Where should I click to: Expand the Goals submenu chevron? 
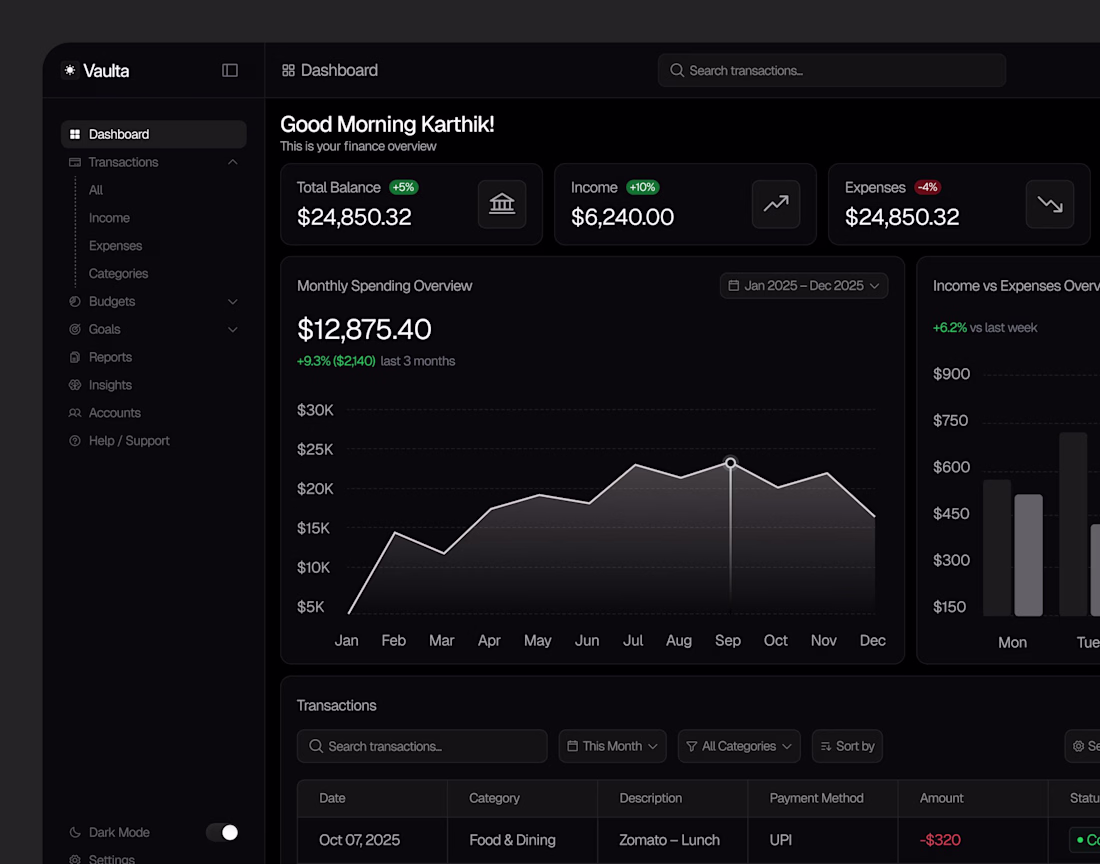tap(233, 330)
